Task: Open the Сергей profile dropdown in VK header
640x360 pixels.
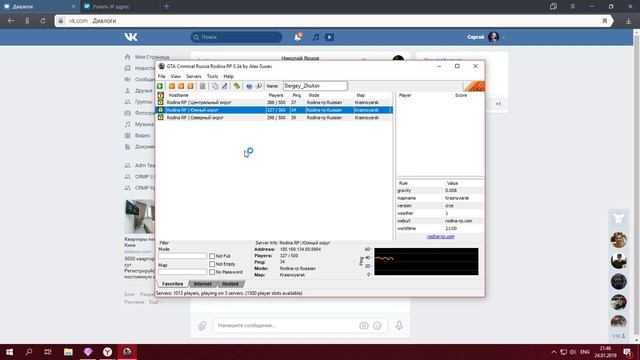Action: tap(486, 37)
